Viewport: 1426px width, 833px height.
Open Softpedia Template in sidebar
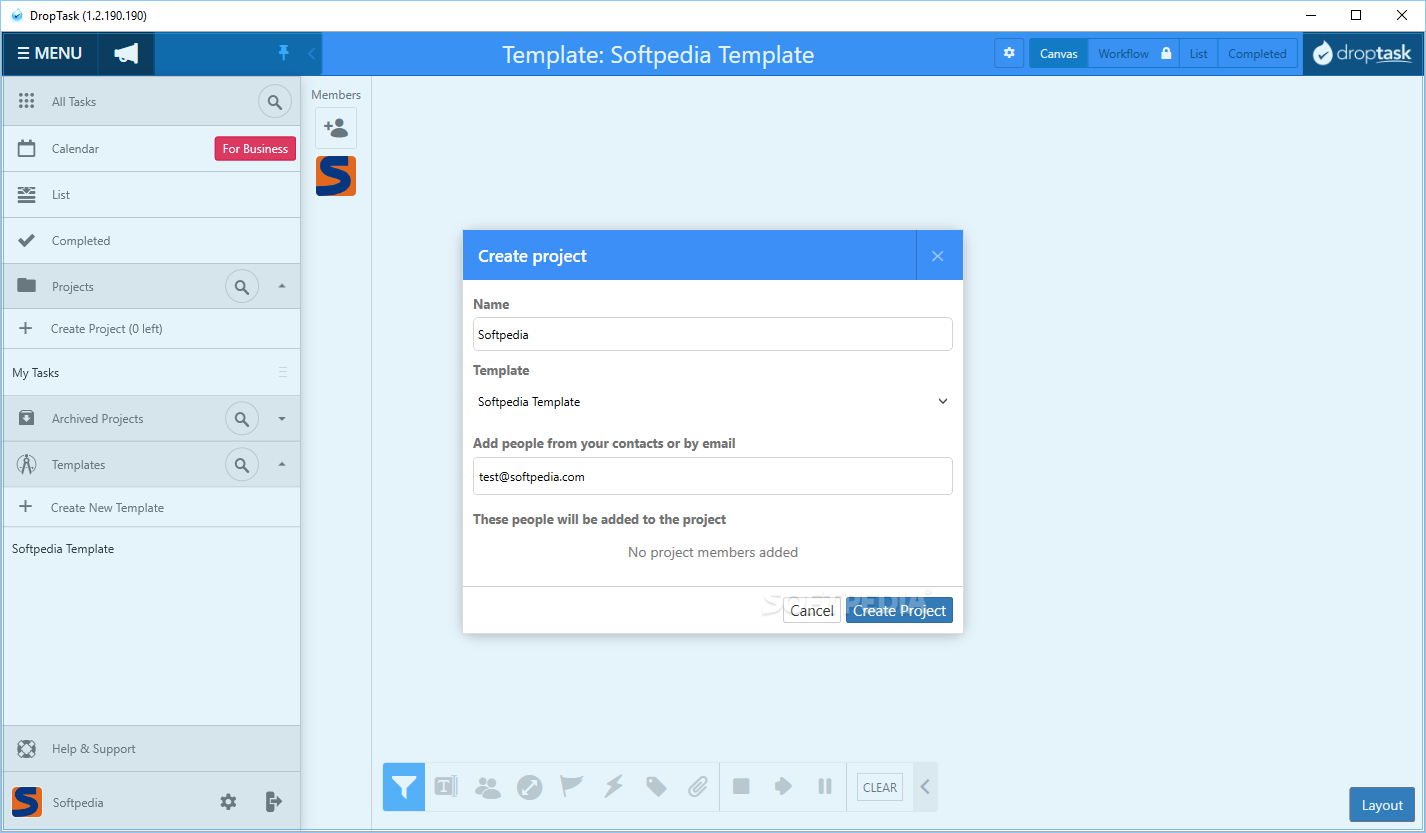click(x=63, y=549)
